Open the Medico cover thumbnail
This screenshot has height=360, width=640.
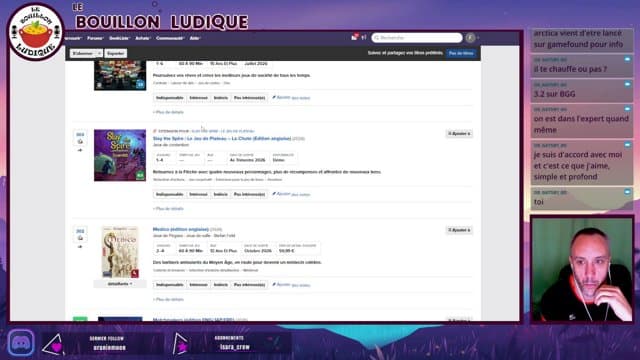point(120,252)
